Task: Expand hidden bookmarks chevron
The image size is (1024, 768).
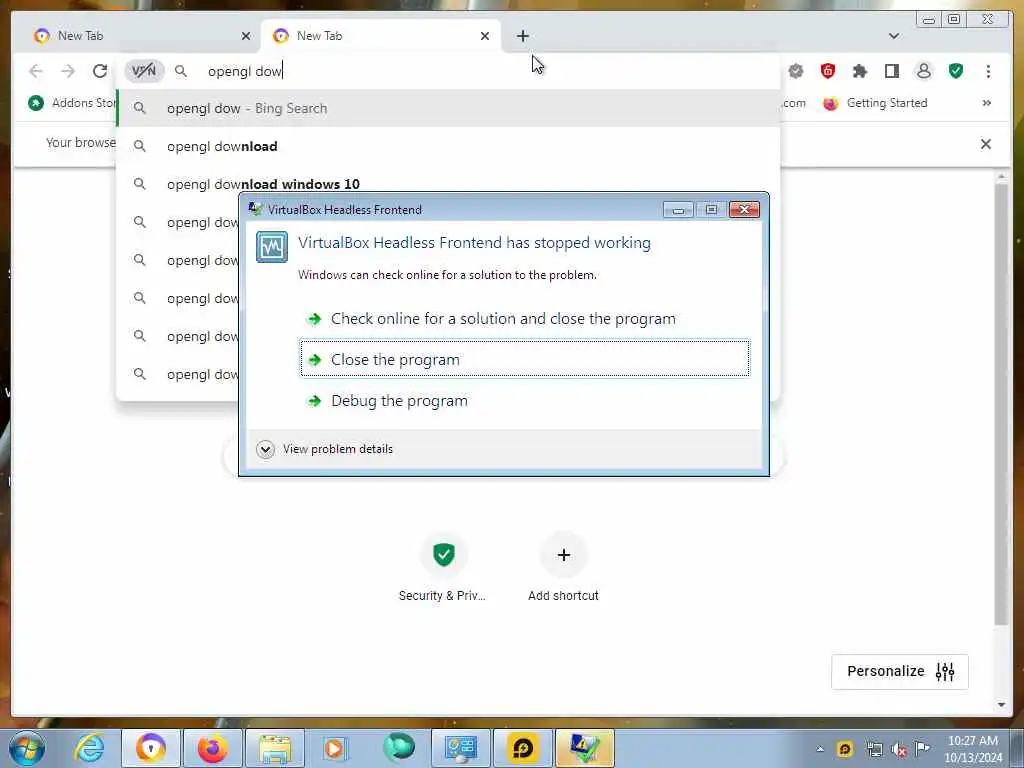Action: pos(986,103)
